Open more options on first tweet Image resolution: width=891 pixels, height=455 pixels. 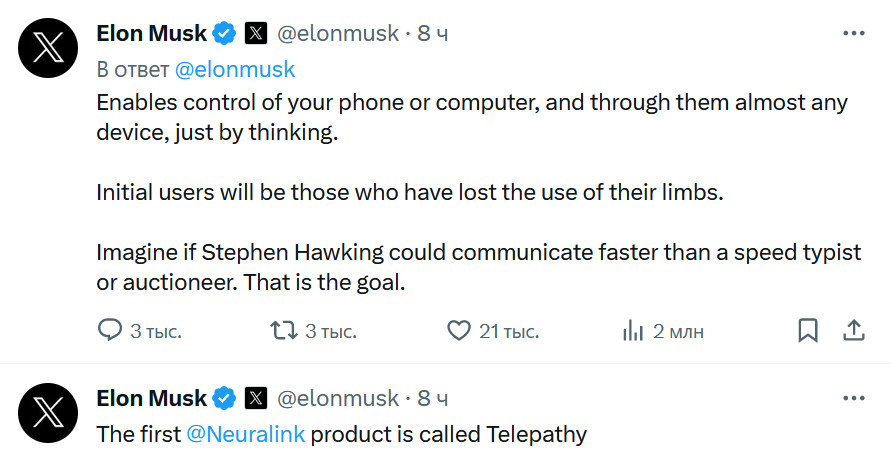(x=853, y=33)
